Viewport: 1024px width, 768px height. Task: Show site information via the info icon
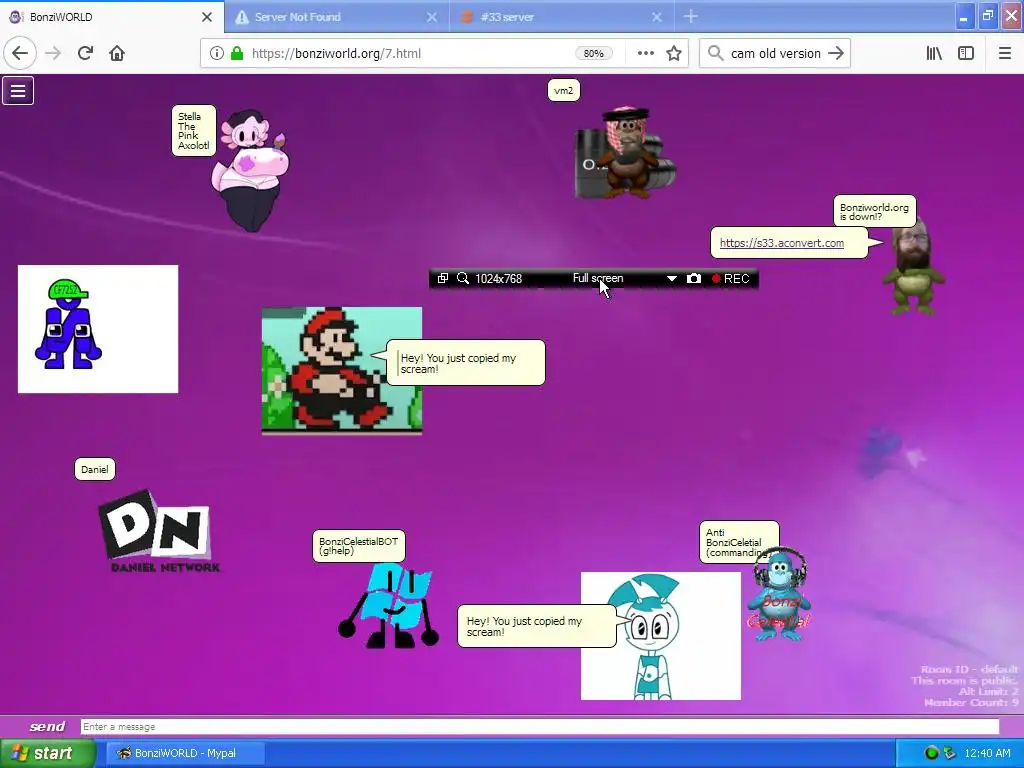pos(217,54)
